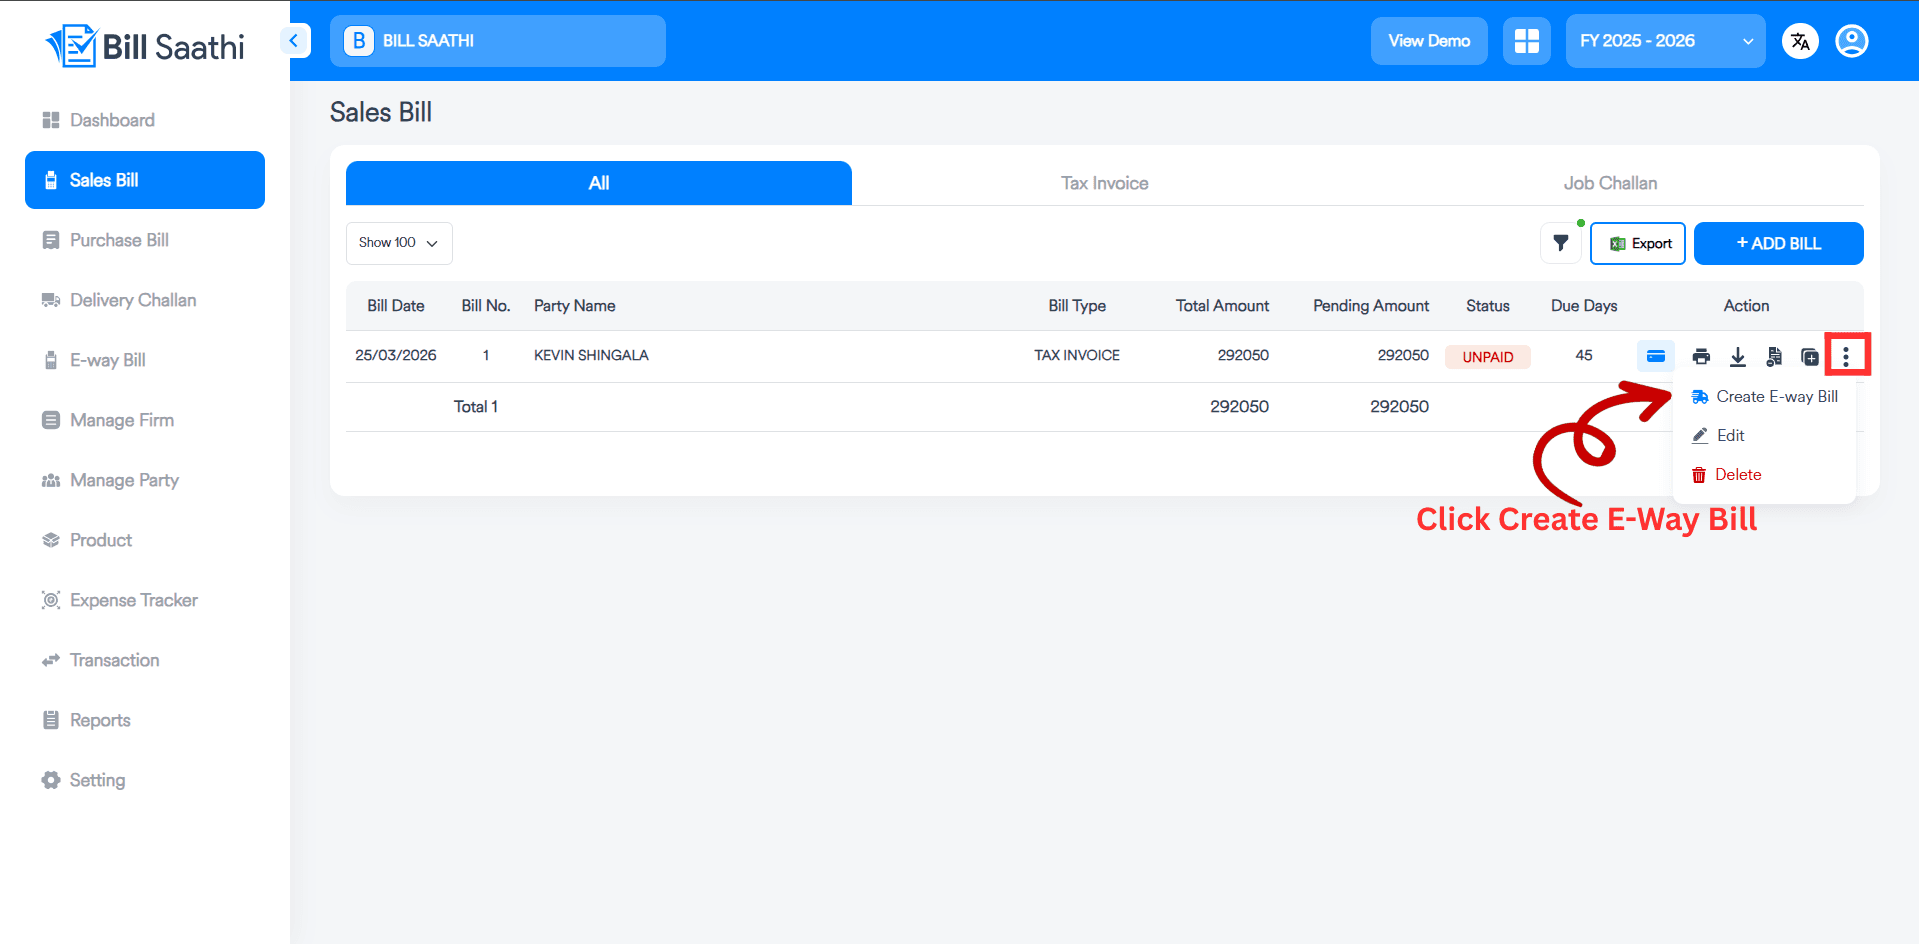1919x944 pixels.
Task: Open Setting in the sidebar
Action: pos(145,780)
